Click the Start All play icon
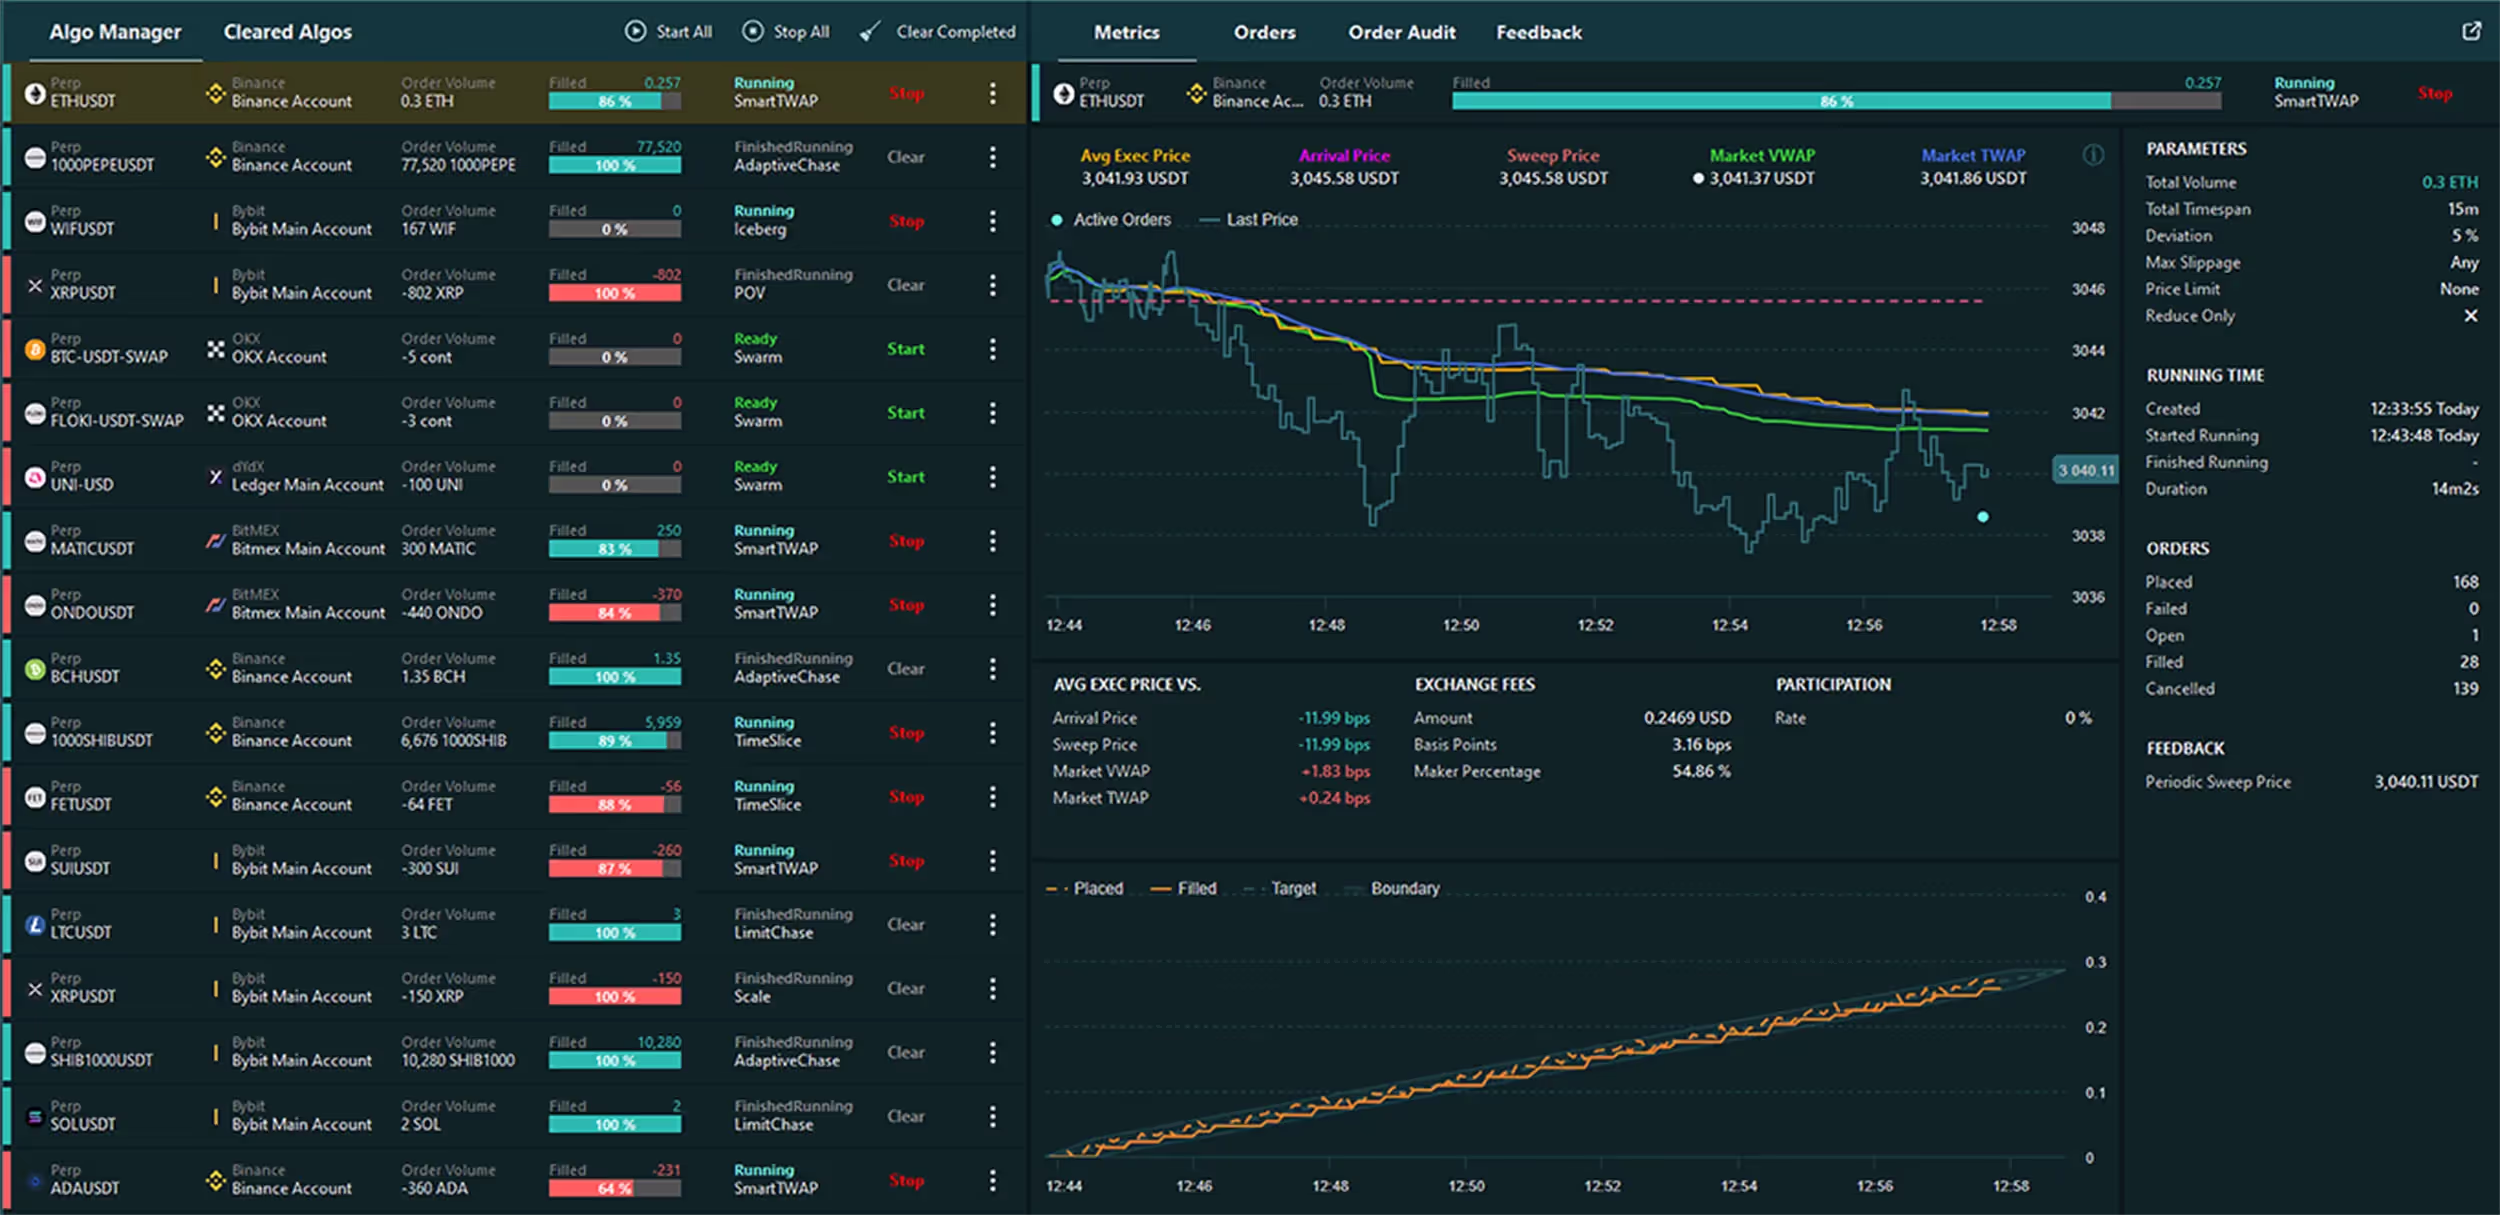 coord(635,31)
